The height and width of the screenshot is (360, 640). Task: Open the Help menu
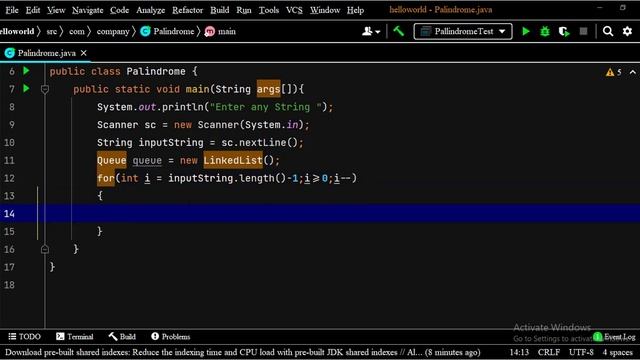tap(355, 10)
